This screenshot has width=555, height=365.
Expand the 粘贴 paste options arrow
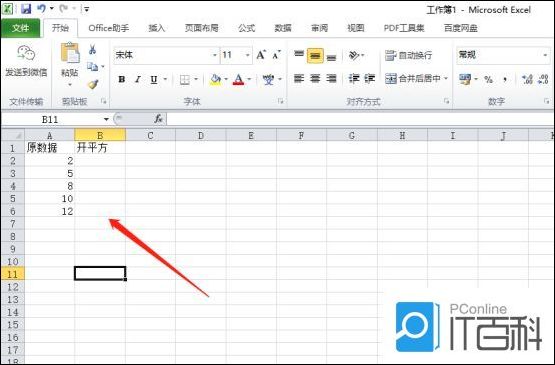[x=70, y=84]
